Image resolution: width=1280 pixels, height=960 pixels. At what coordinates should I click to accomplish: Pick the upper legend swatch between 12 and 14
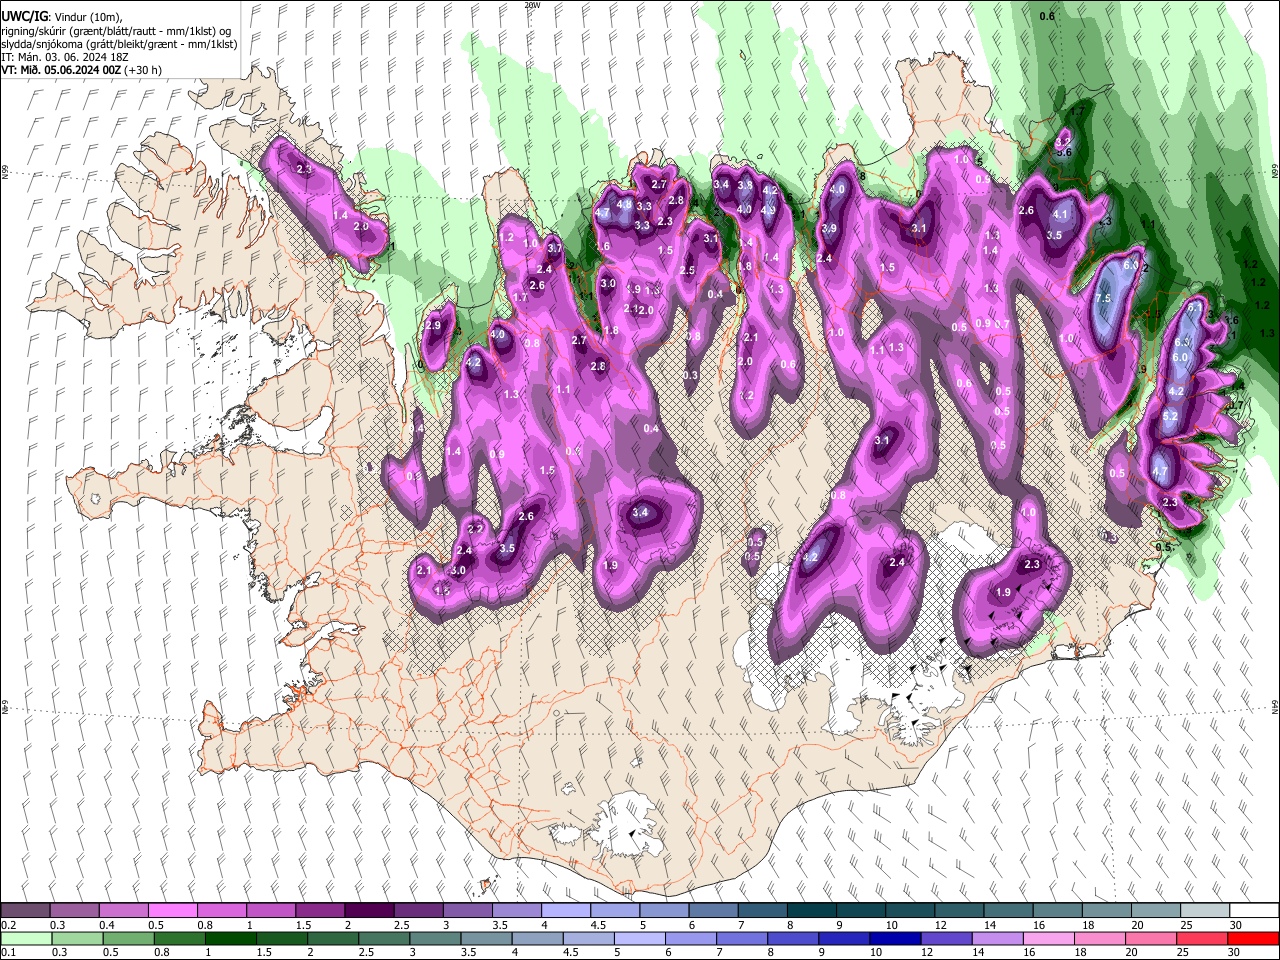tap(958, 911)
